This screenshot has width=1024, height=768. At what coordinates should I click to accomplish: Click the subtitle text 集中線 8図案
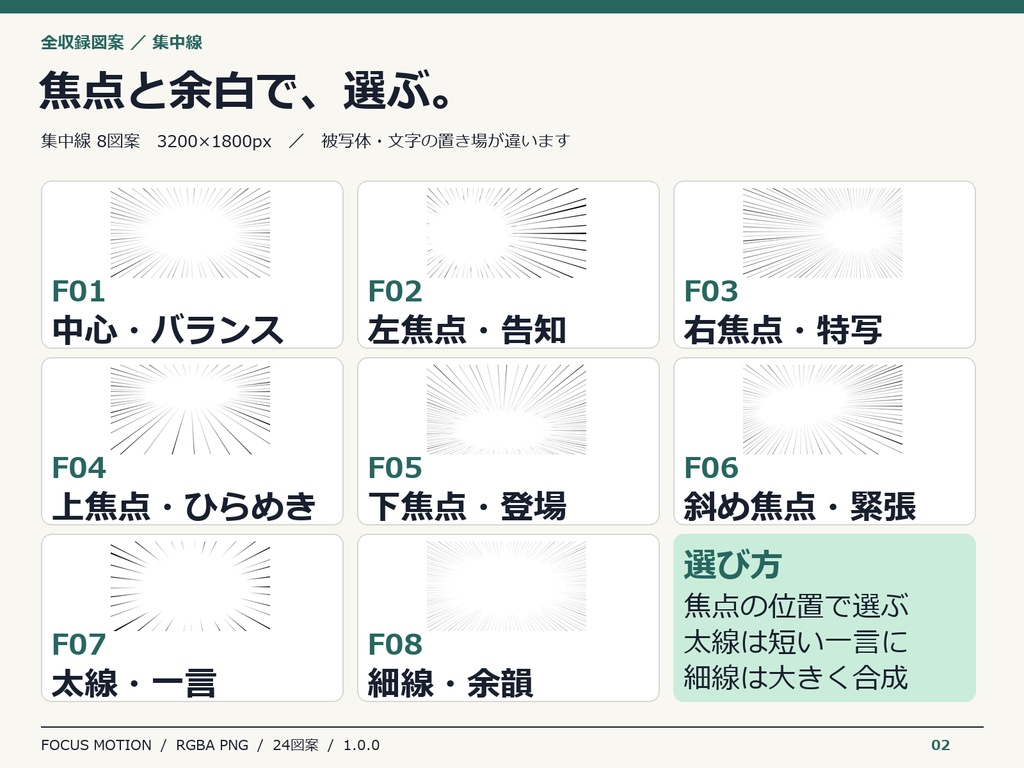[x=90, y=141]
